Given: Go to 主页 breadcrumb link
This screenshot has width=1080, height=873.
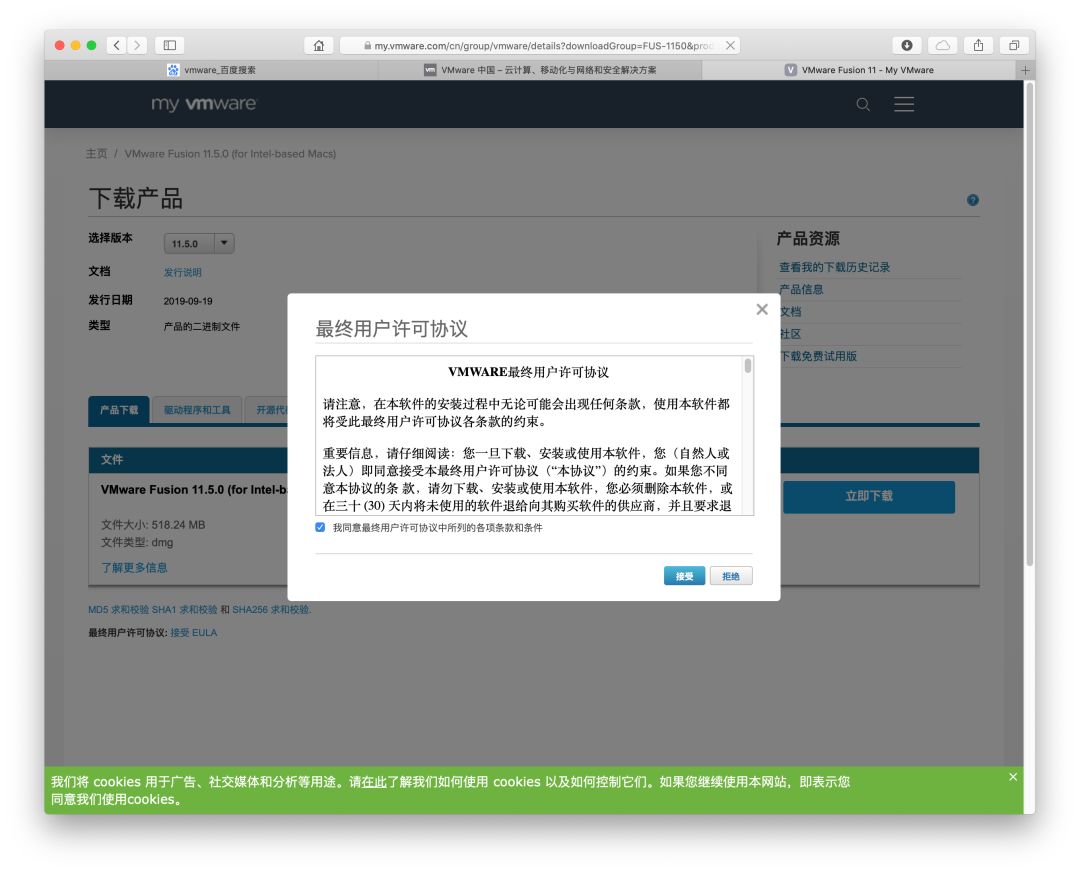Looking at the screenshot, I should point(96,154).
